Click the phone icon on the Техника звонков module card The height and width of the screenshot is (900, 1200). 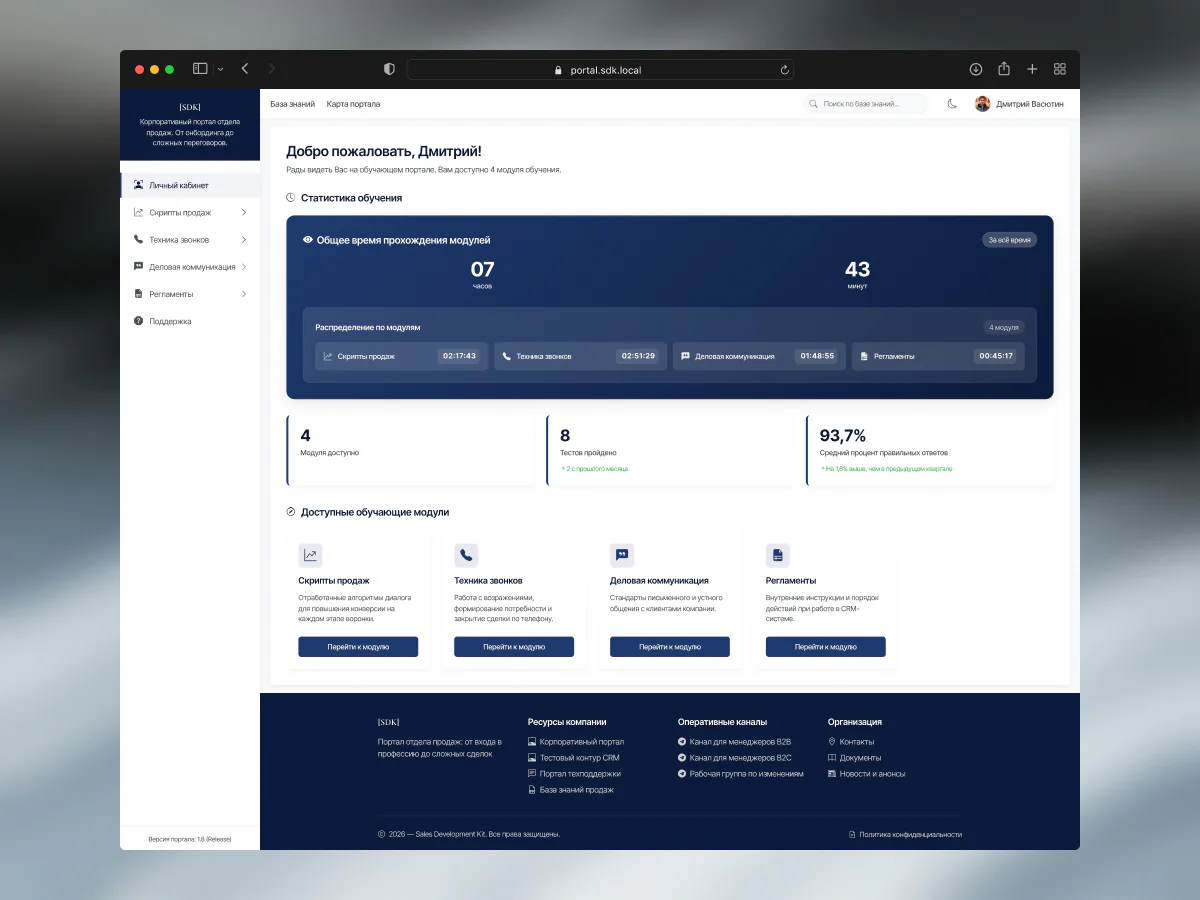(x=466, y=555)
